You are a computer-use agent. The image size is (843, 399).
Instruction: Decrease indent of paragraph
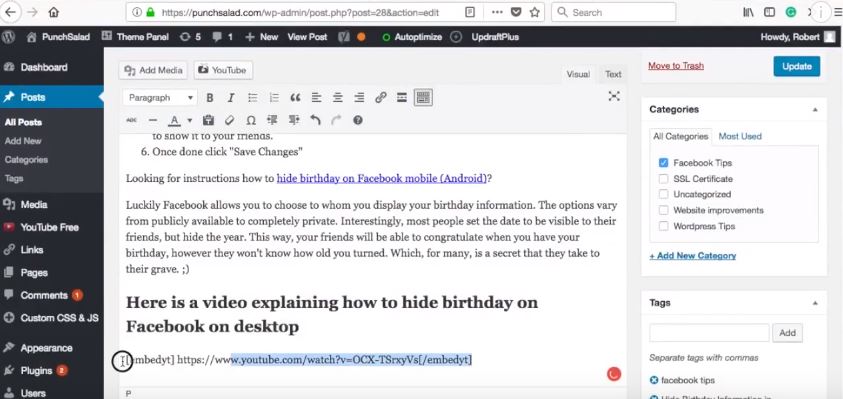[x=272, y=120]
